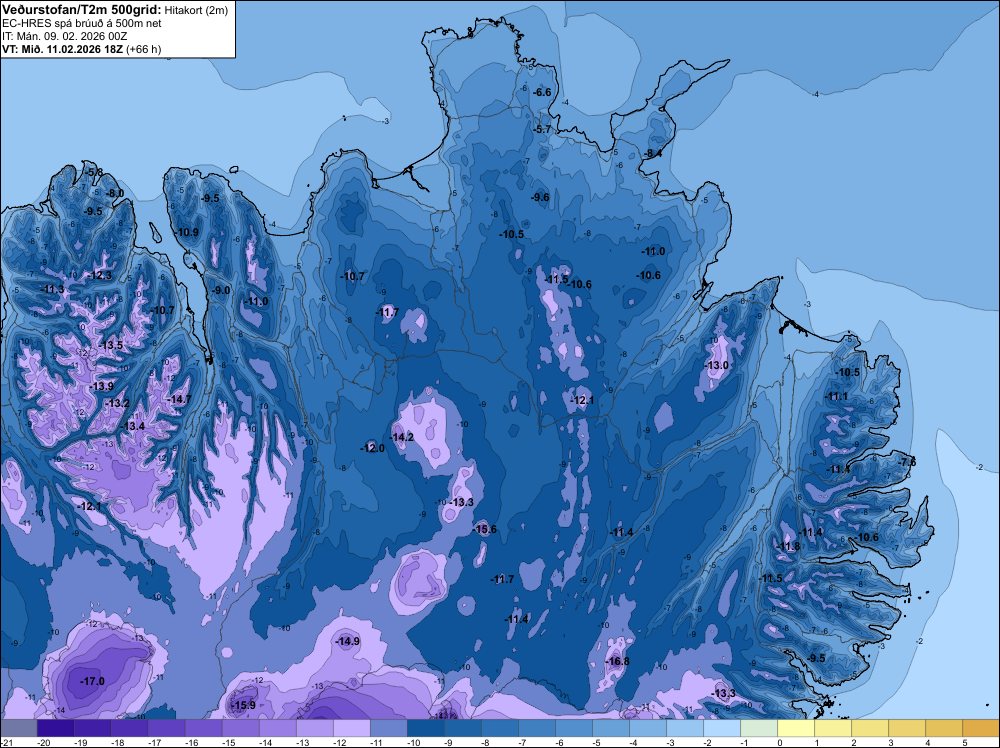Click the -8.4 temperature label
The image size is (1000, 748).
652,153
